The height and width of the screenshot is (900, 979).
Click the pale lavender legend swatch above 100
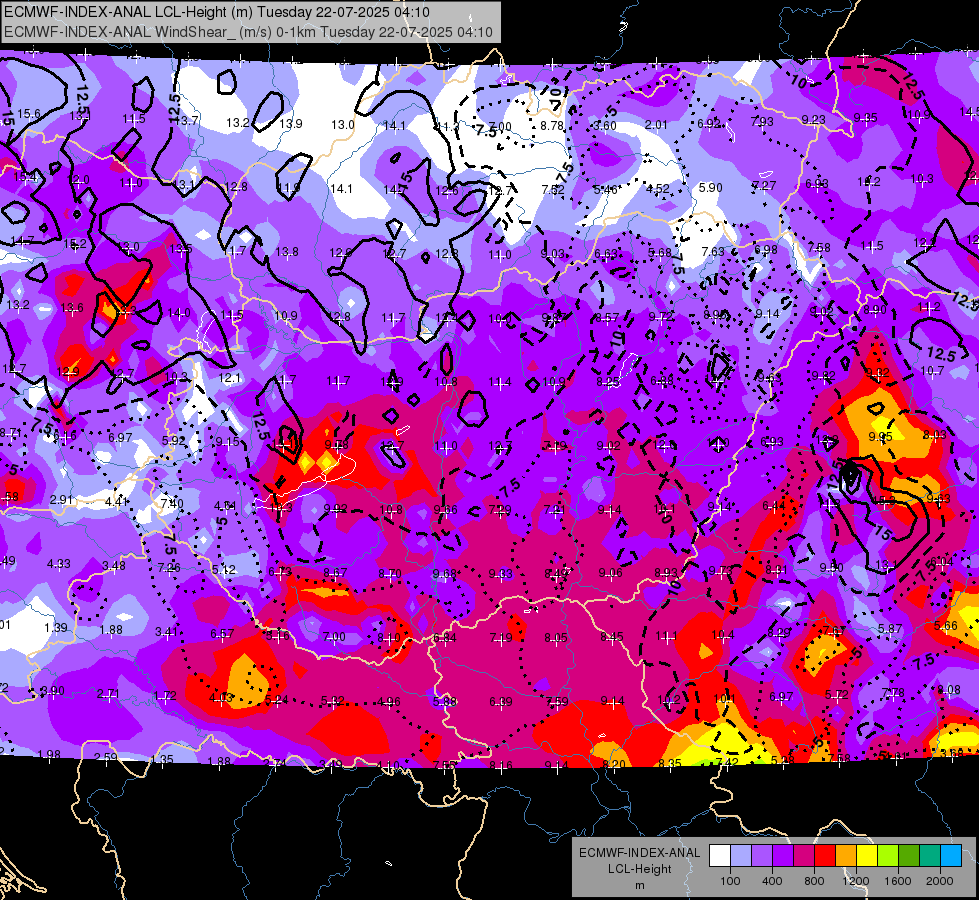(740, 855)
